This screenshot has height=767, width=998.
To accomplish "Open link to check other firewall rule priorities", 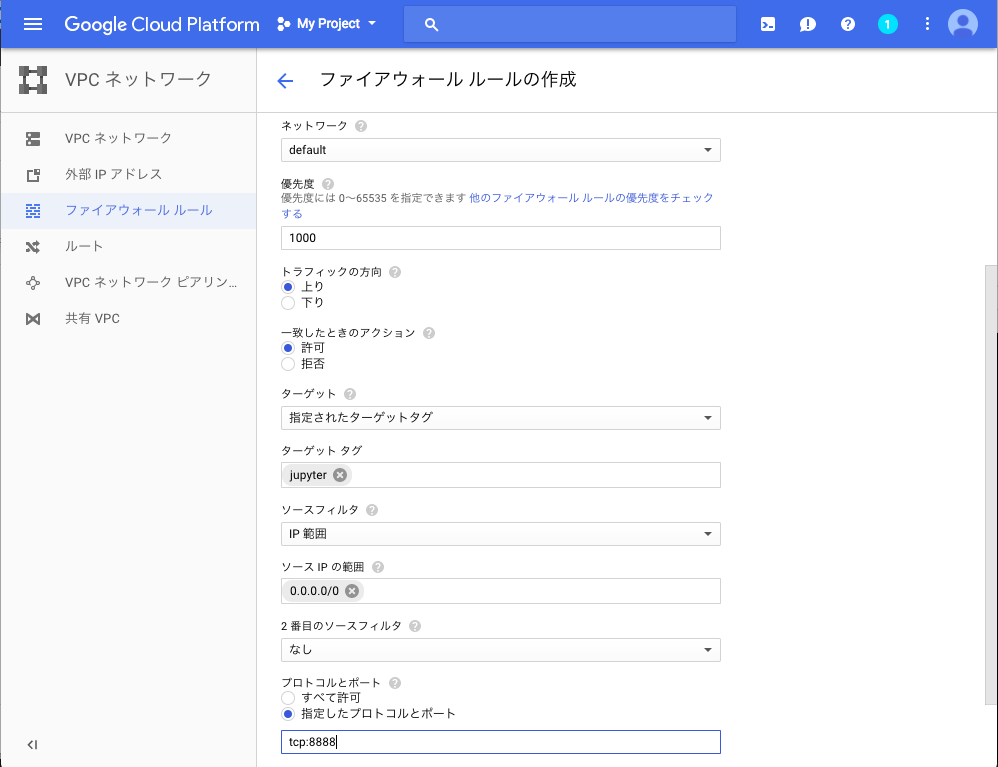I will coord(497,206).
